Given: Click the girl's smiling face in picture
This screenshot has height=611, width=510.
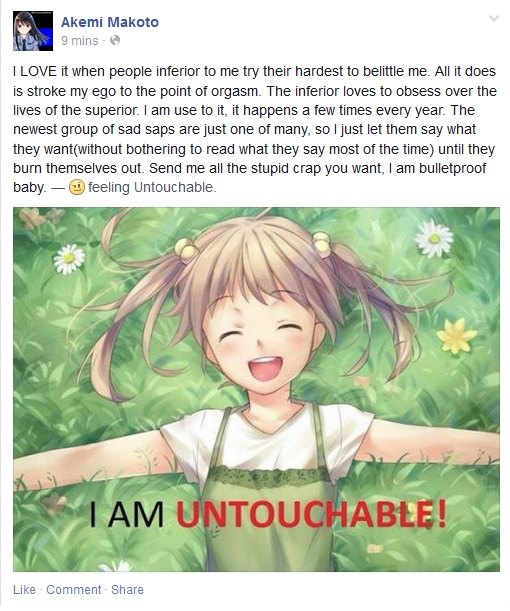Looking at the screenshot, I should [x=263, y=343].
